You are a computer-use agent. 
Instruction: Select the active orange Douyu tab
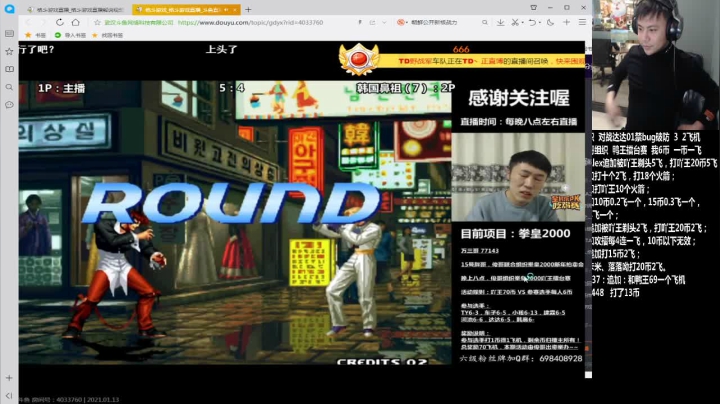186,9
